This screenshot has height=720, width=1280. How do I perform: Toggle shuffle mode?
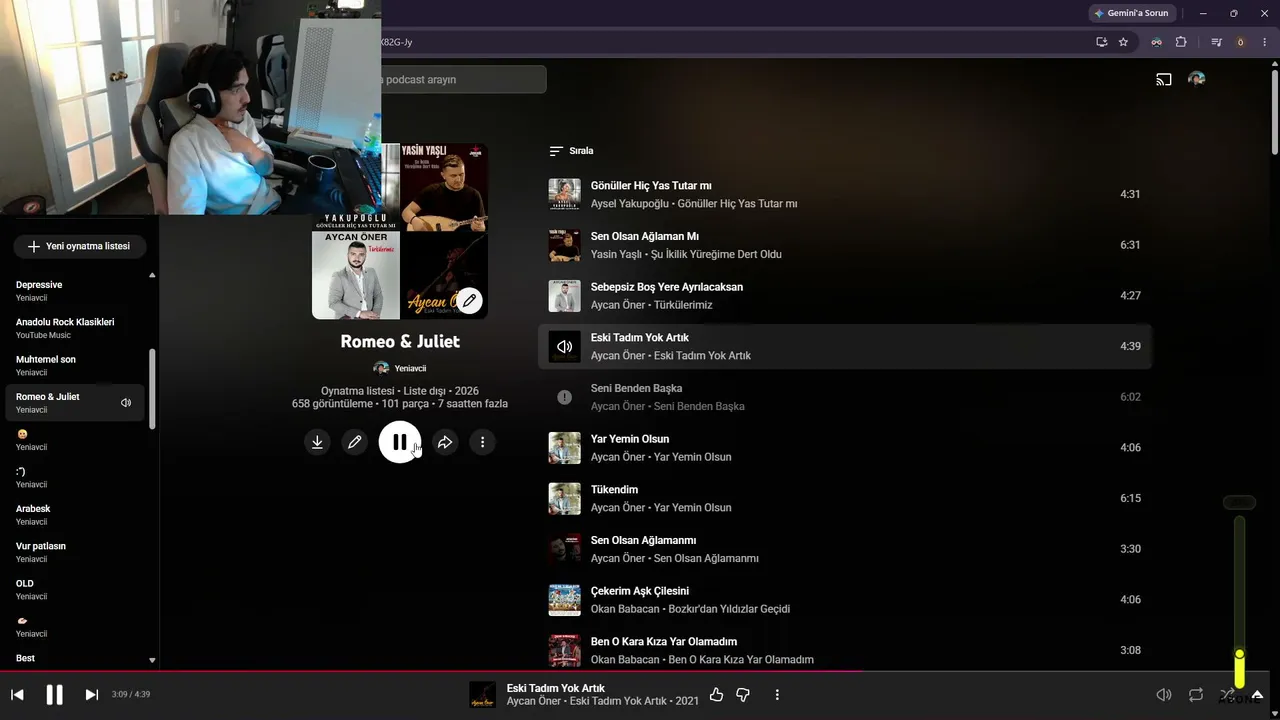coord(1227,695)
